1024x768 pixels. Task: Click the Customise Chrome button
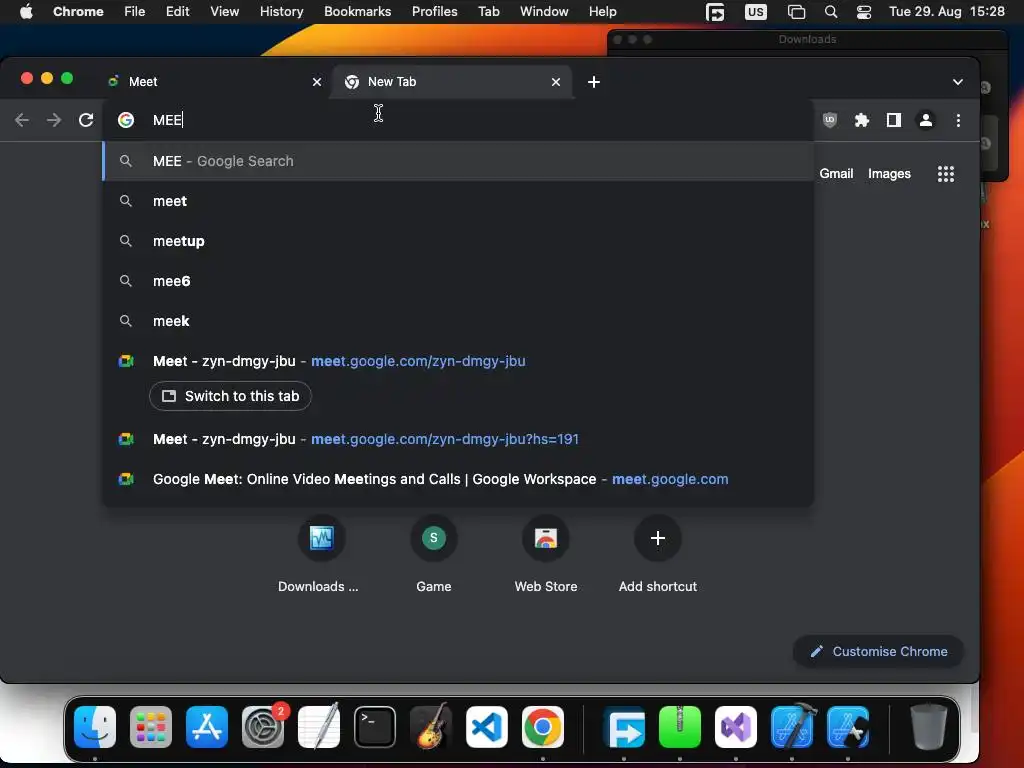(x=878, y=652)
